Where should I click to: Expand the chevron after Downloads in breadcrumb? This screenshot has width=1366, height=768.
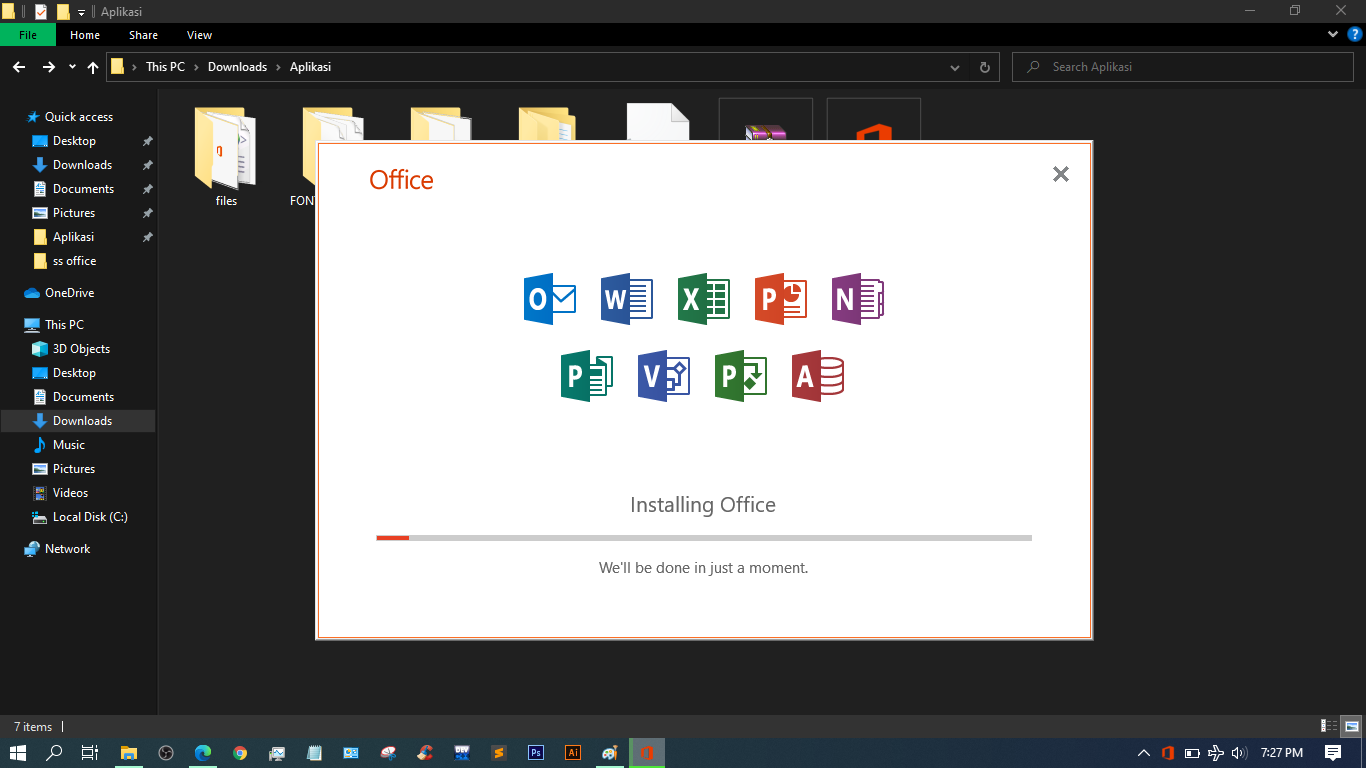278,67
